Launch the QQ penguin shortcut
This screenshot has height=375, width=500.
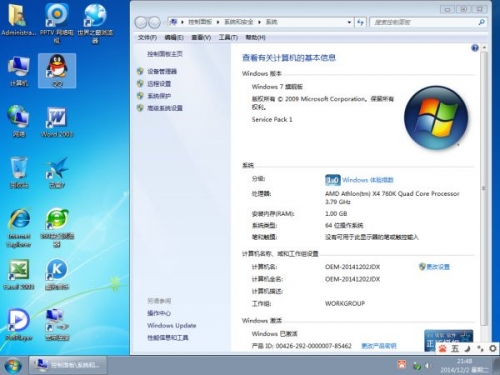click(x=57, y=71)
